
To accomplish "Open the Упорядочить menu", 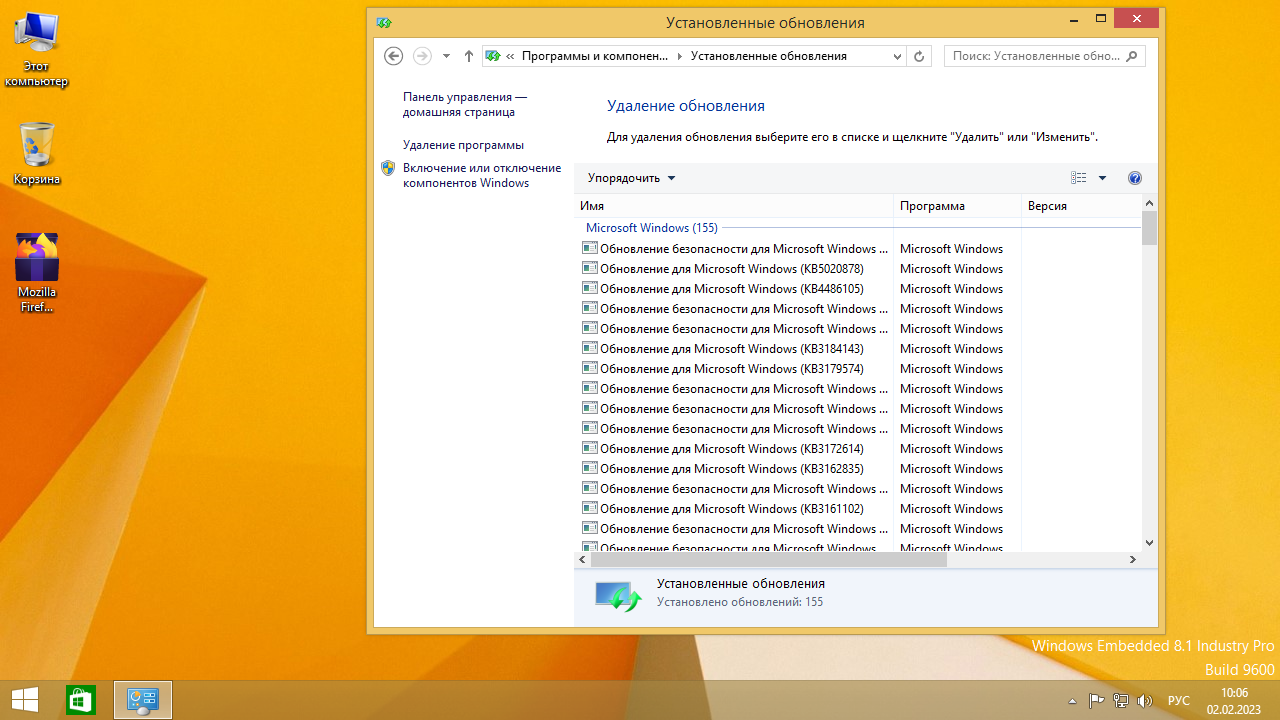I will [632, 178].
